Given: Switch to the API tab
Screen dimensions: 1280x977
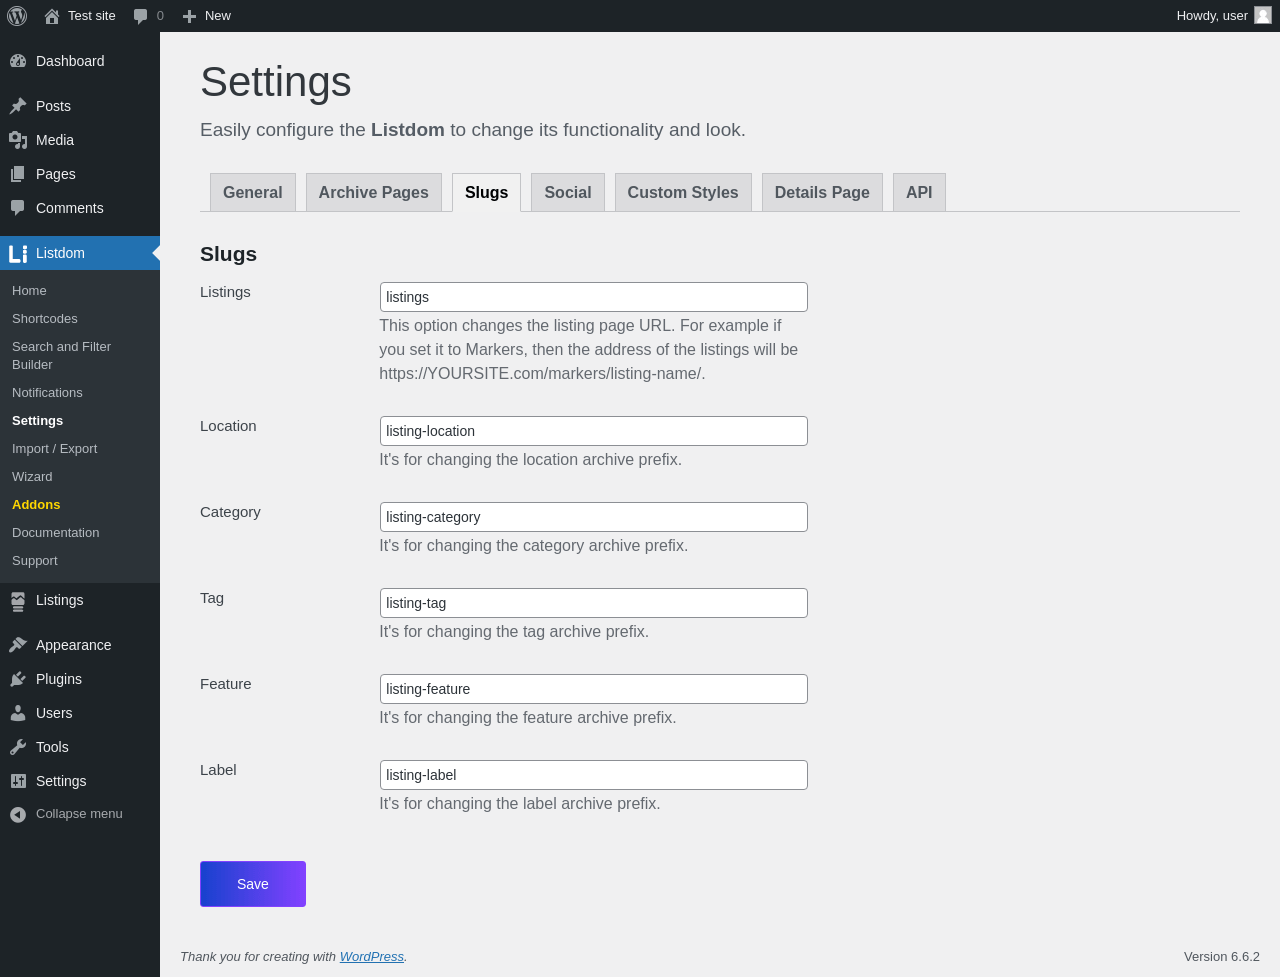Looking at the screenshot, I should pos(918,193).
